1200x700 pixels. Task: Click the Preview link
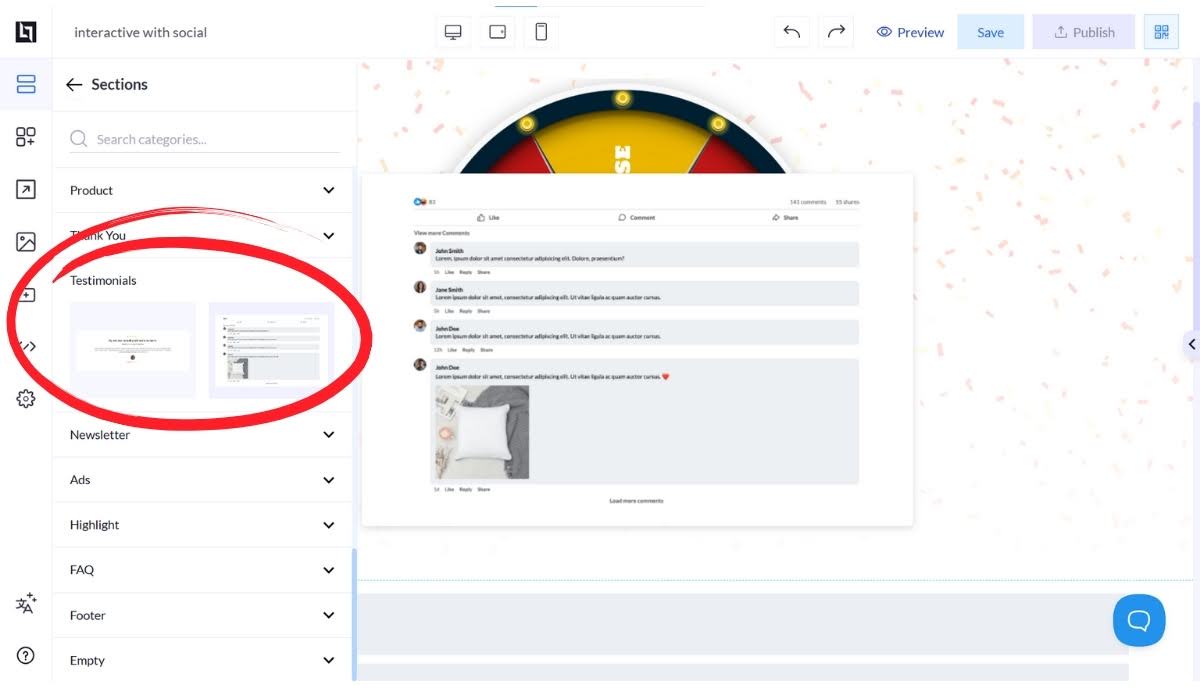(910, 32)
